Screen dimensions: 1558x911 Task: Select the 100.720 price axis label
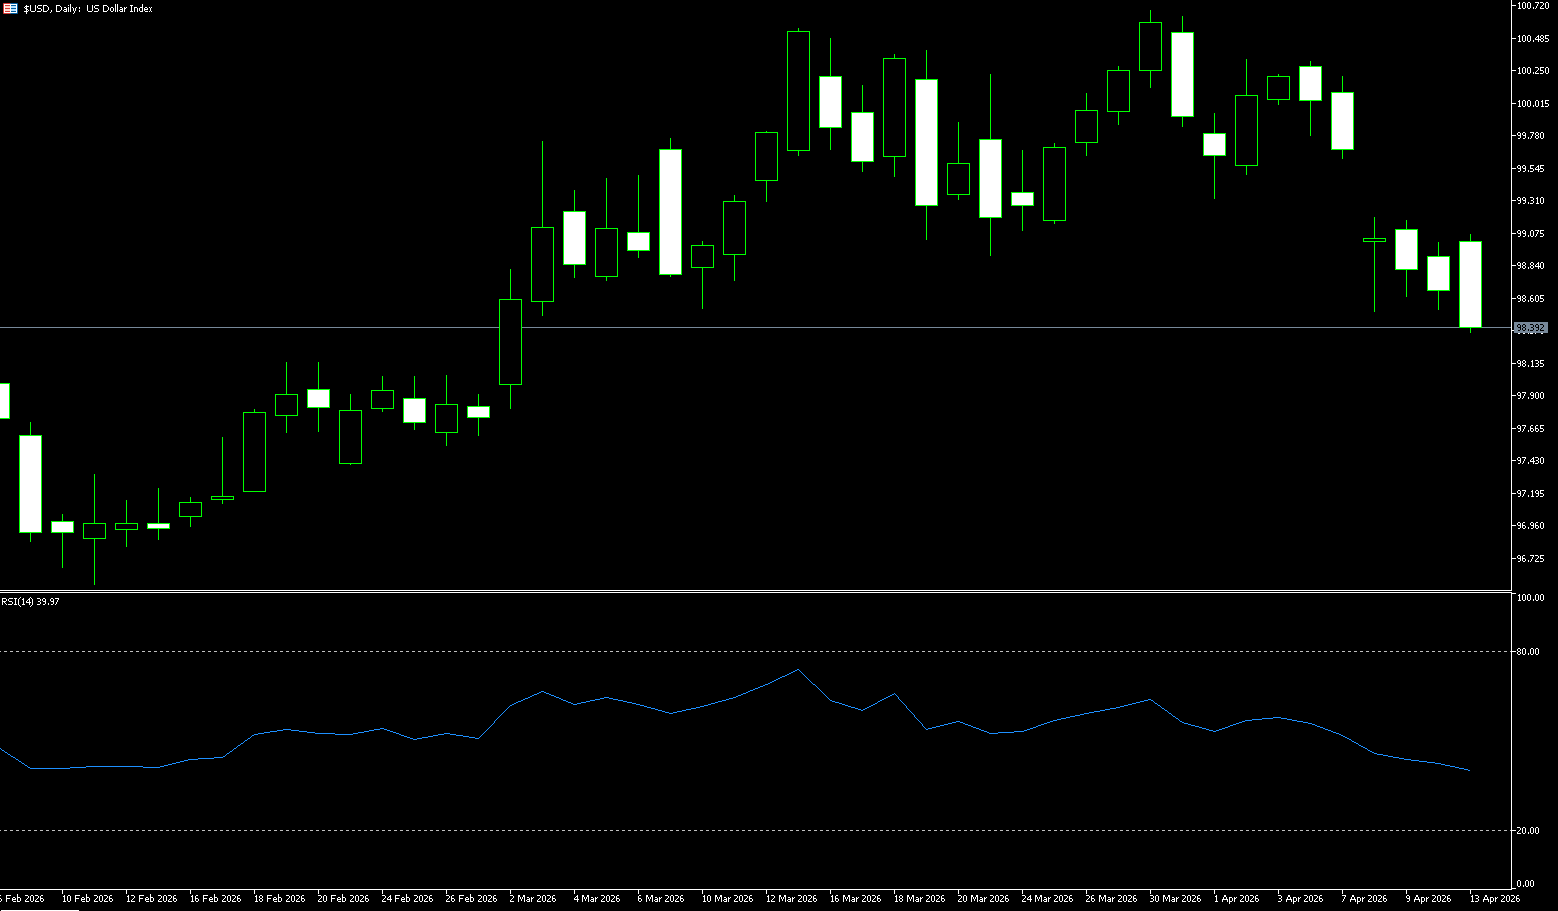[x=1532, y=6]
